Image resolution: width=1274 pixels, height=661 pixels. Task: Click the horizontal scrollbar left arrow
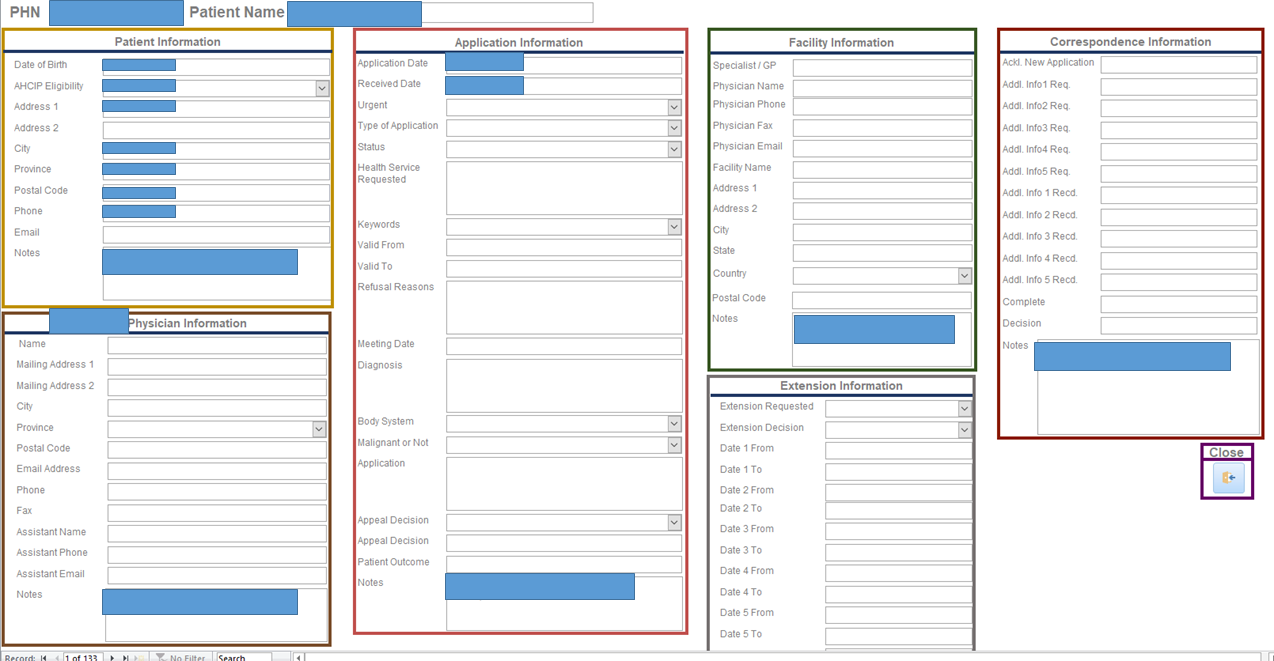[298, 658]
